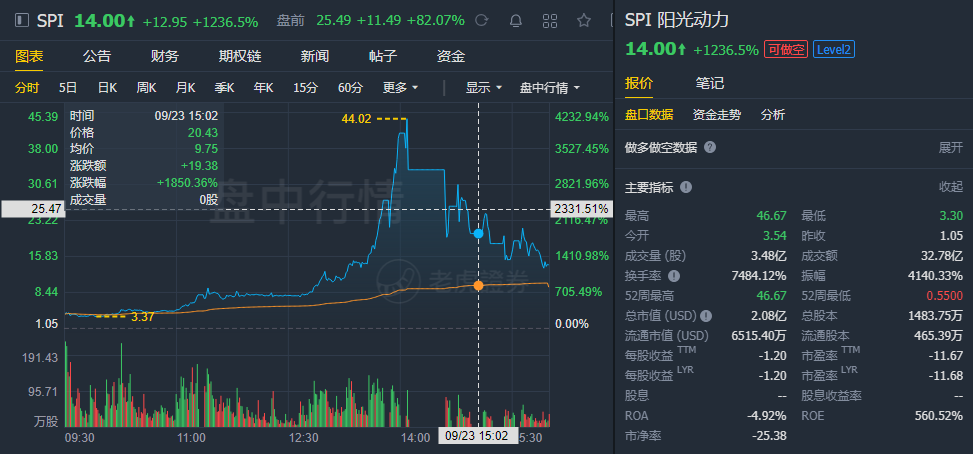Open the 公告 tab
The width and height of the screenshot is (973, 454).
(x=97, y=56)
